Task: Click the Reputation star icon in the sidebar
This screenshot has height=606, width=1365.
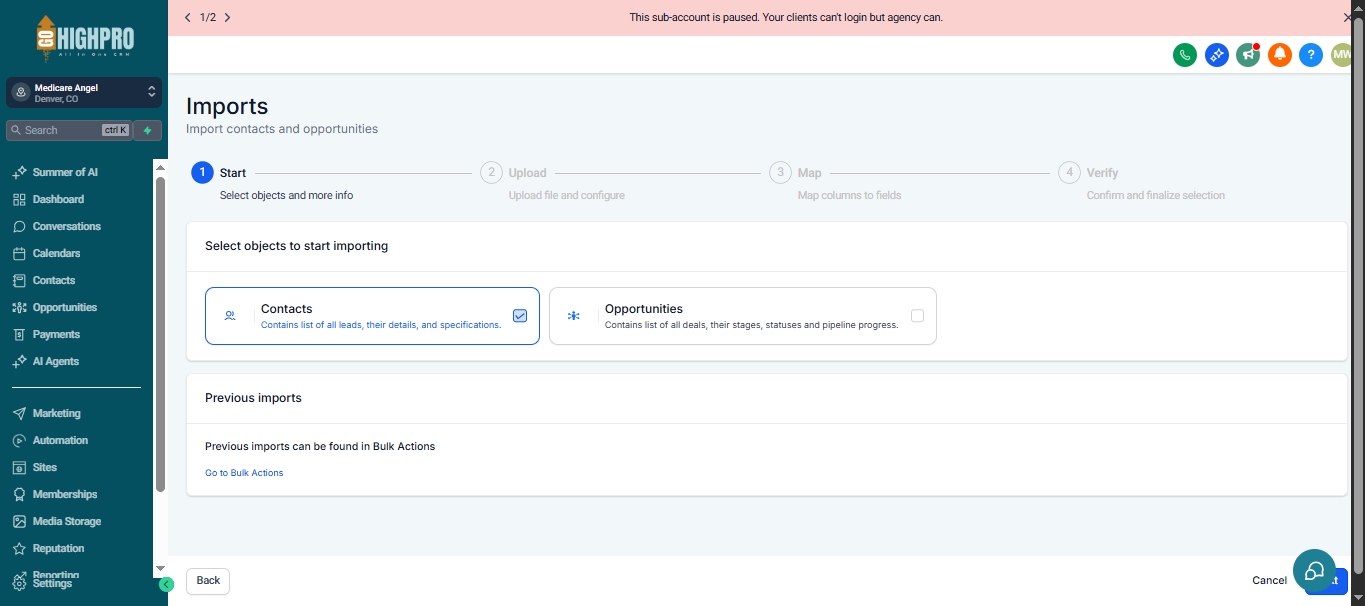Action: click(x=19, y=548)
